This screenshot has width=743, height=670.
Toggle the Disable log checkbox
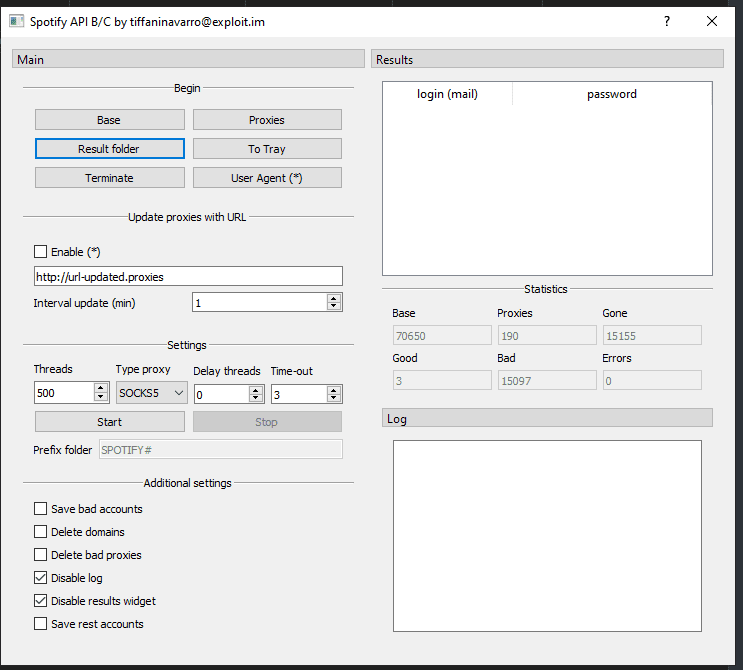point(41,578)
